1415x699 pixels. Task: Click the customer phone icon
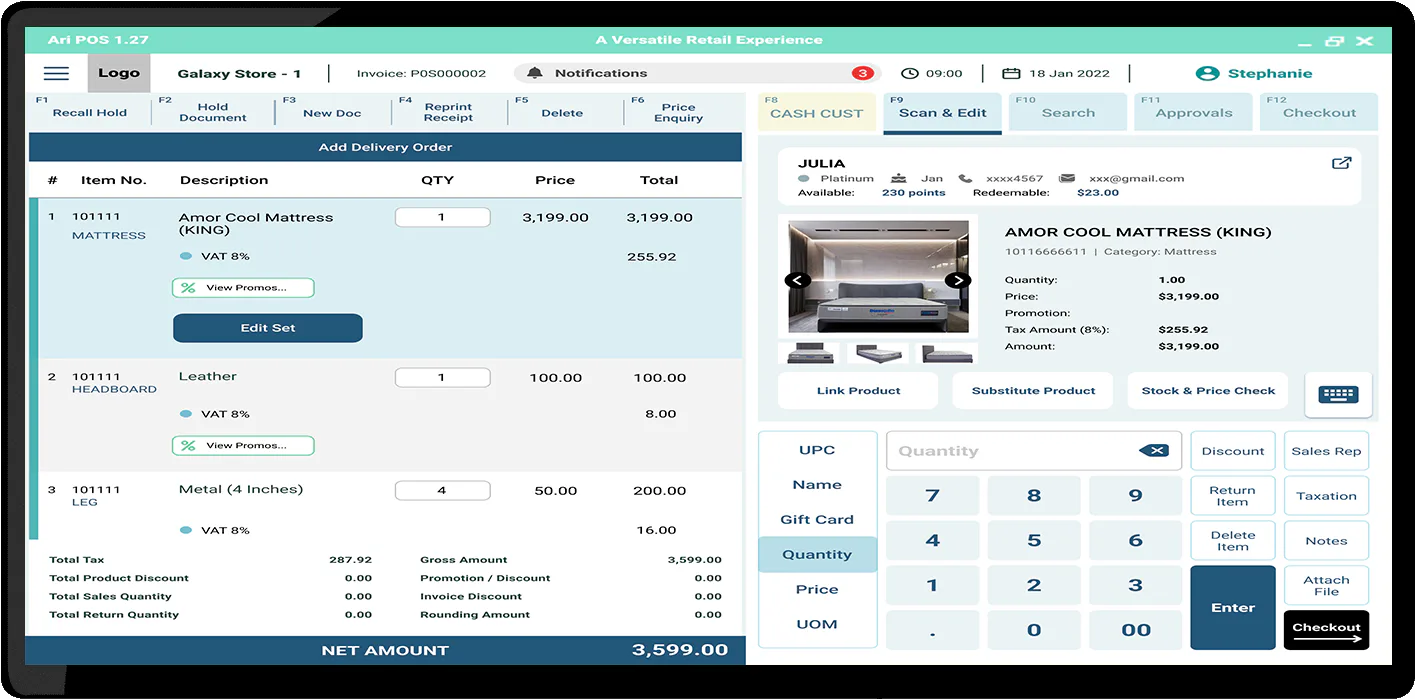[x=964, y=178]
